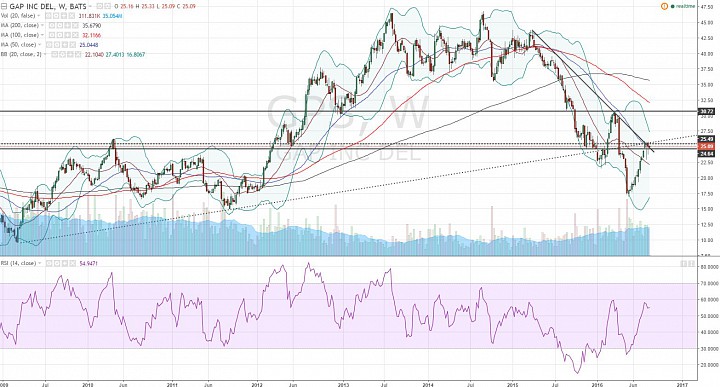This screenshot has width=720, height=387.
Task: Remove the RSI (14, close) indicator
Action: tap(73, 263)
